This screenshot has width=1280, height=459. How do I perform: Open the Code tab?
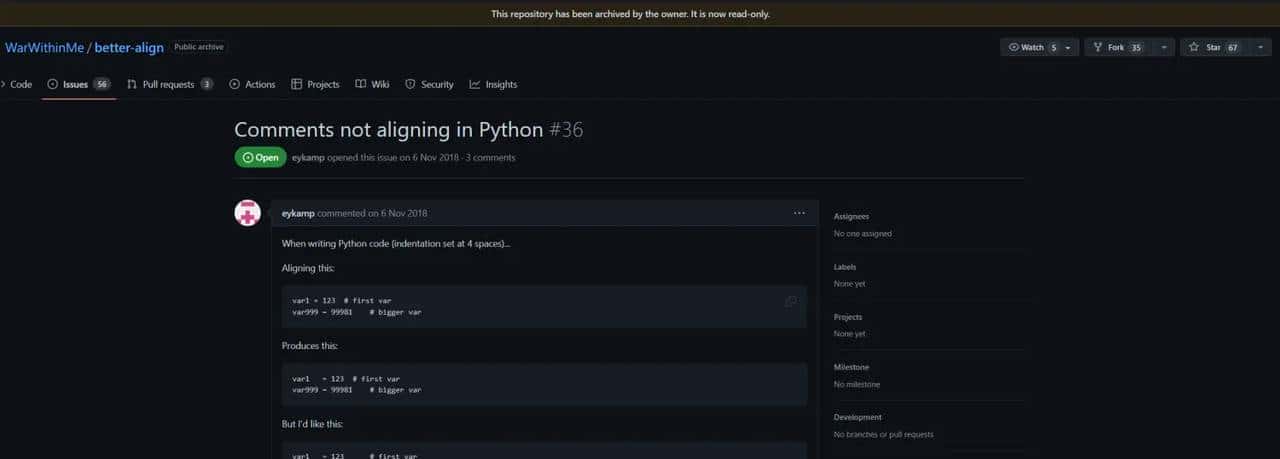tap(16, 85)
